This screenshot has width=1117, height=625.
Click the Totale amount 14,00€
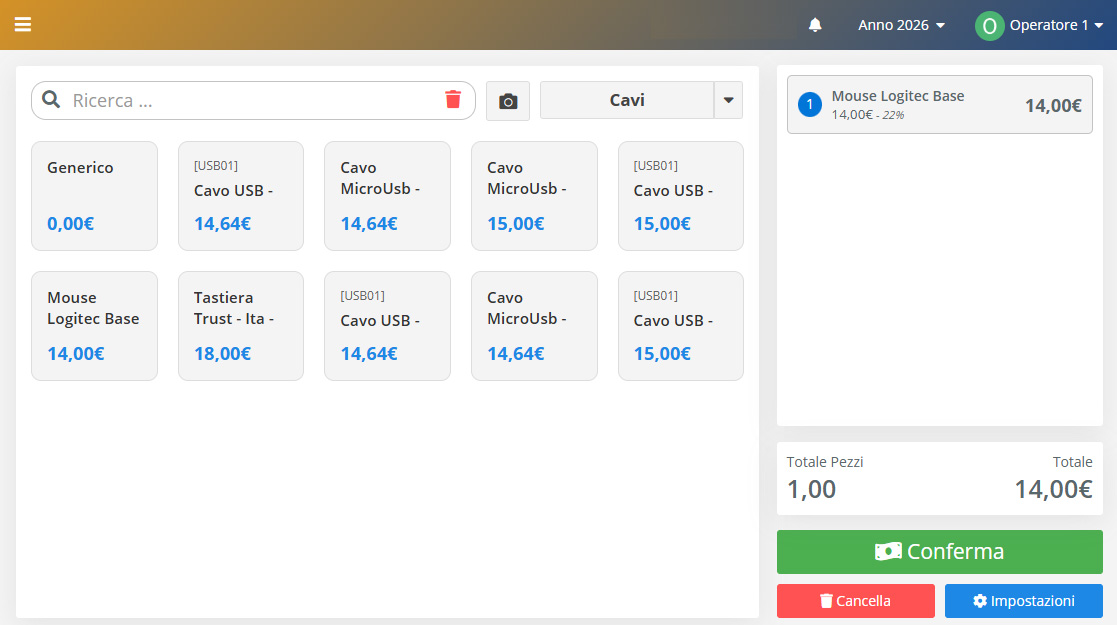pos(1054,490)
